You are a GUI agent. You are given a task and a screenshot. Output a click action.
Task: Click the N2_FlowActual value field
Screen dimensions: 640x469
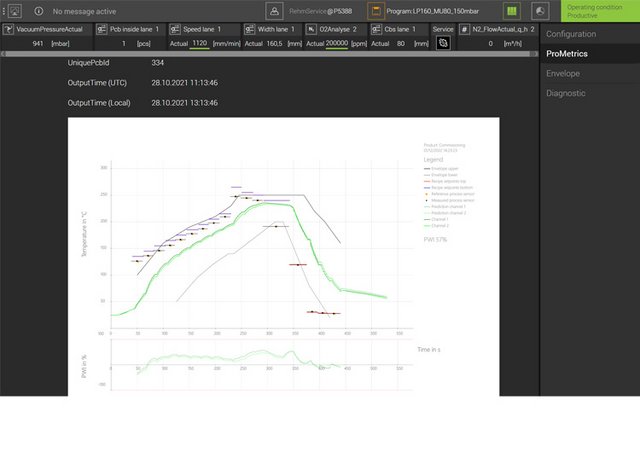(490, 44)
